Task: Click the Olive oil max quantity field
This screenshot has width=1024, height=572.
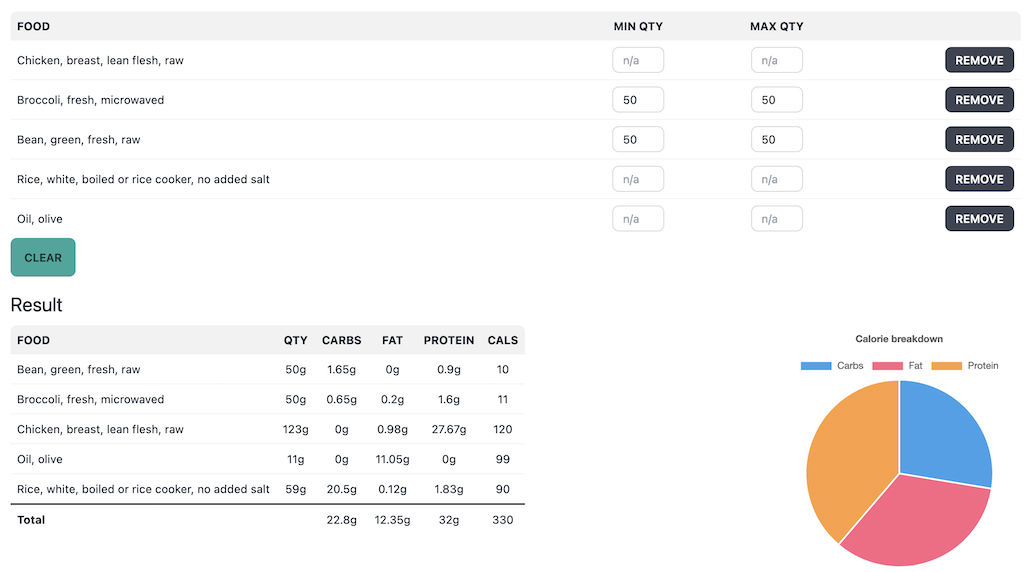Action: tap(776, 219)
